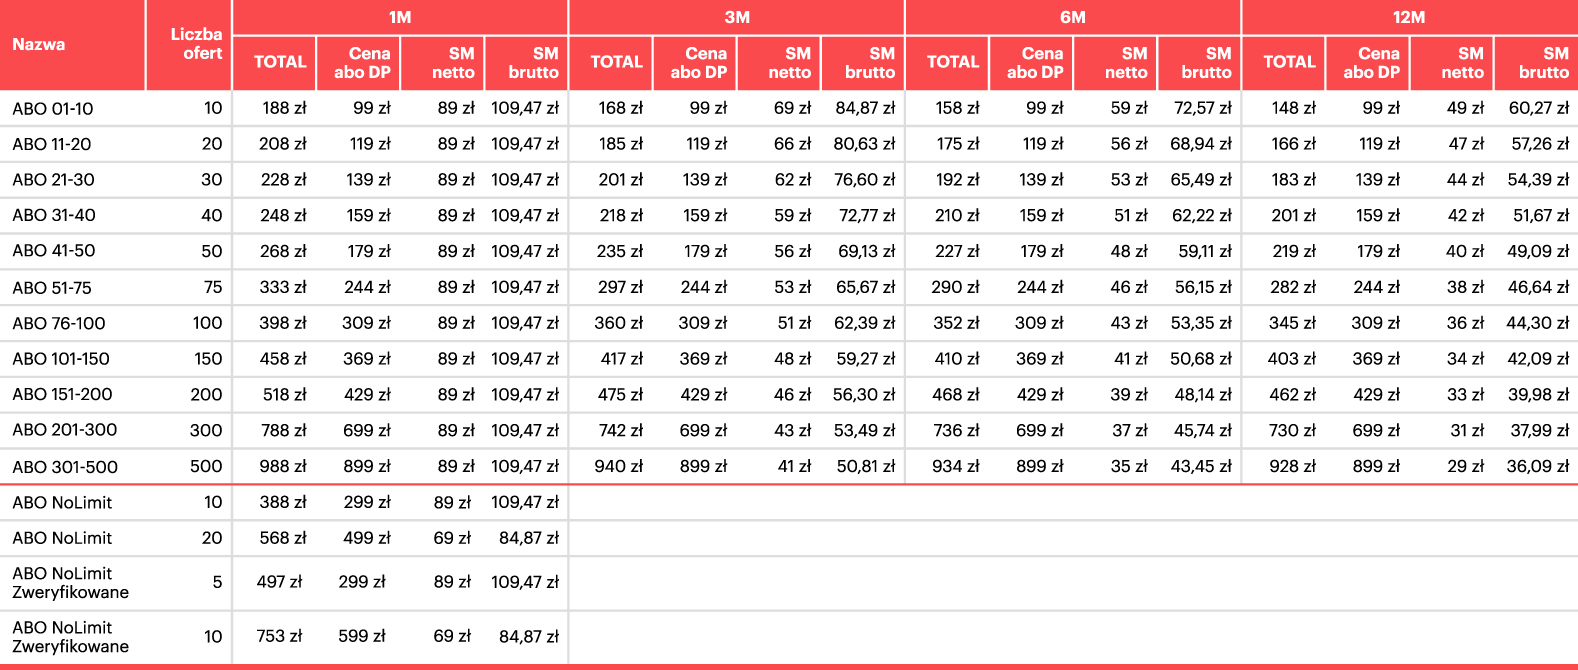1578x670 pixels.
Task: Click the Liczba ofert column header
Action: click(196, 44)
